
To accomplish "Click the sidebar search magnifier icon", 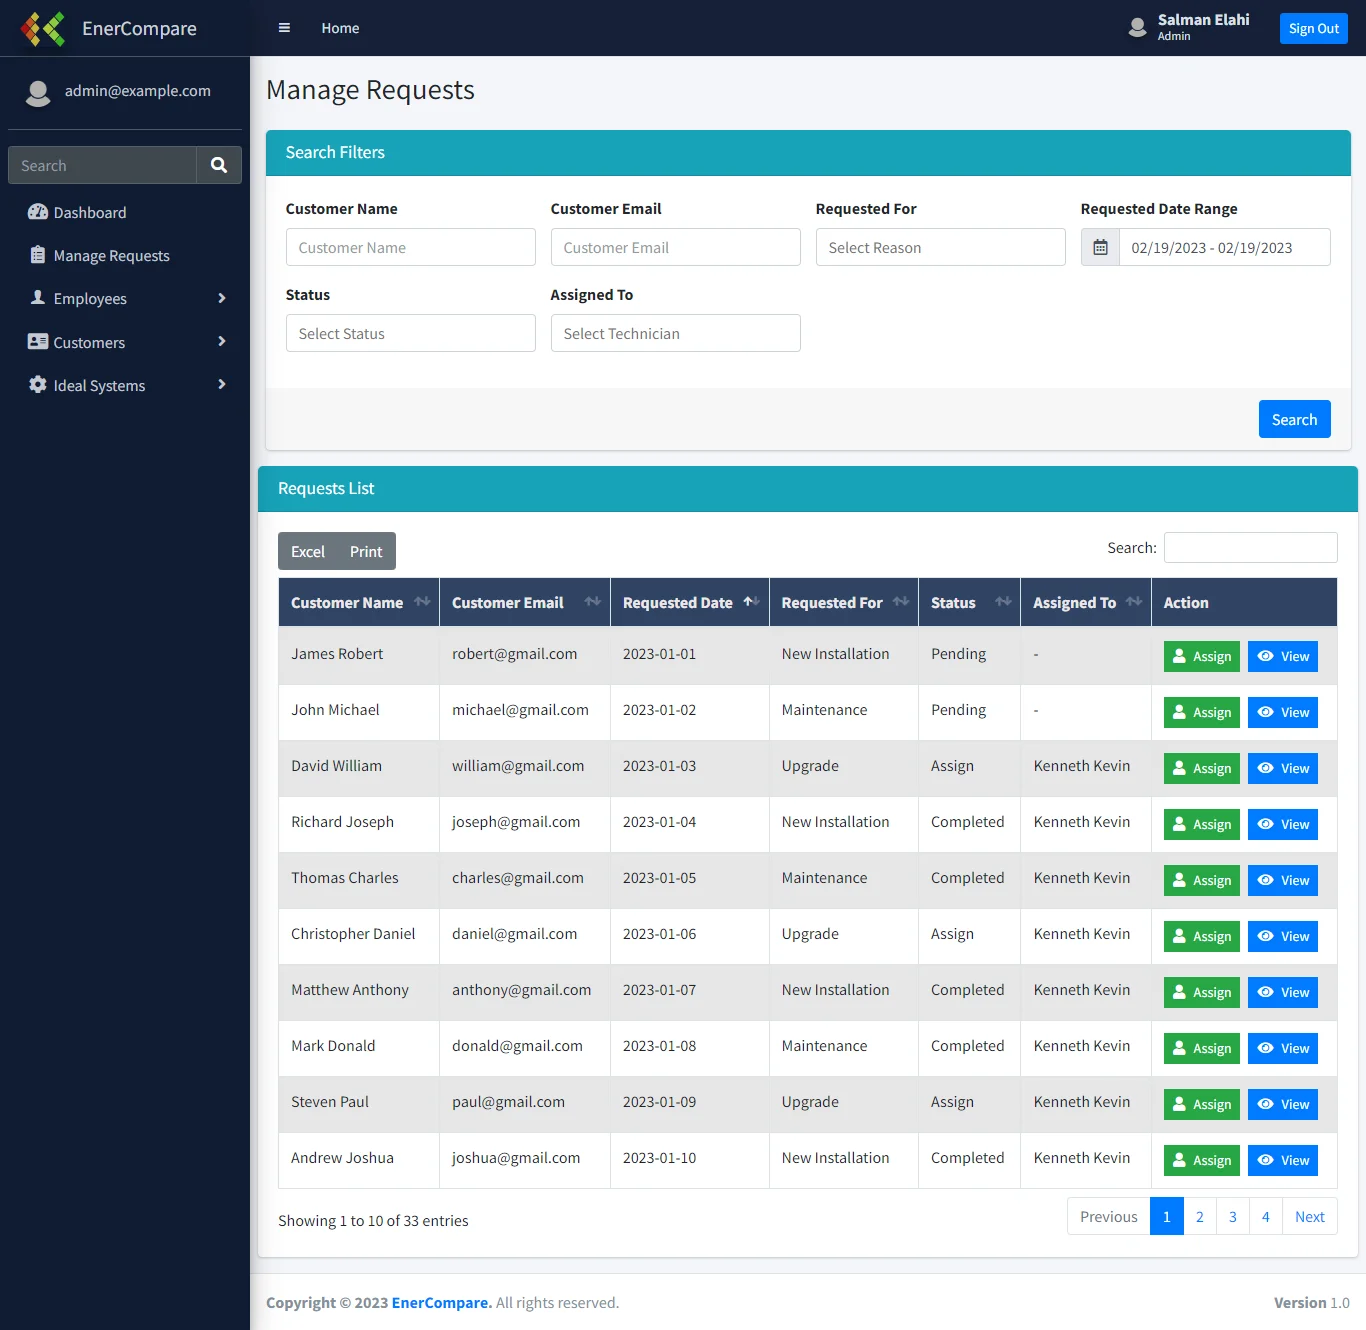I will (x=219, y=165).
